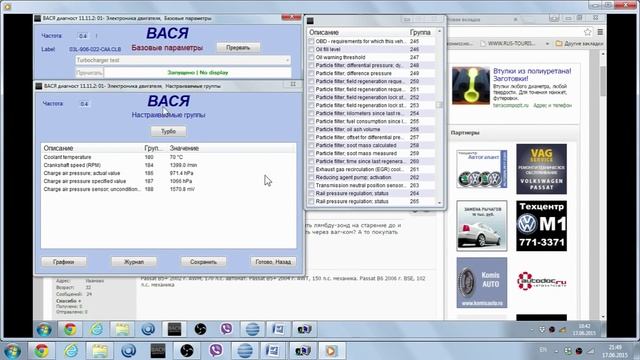Click the Готово, Назад button
Screen dimensions: 640x360
click(273, 262)
